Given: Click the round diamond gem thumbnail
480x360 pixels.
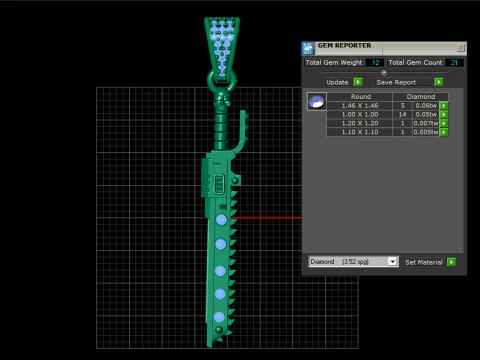Looking at the screenshot, I should click(316, 101).
